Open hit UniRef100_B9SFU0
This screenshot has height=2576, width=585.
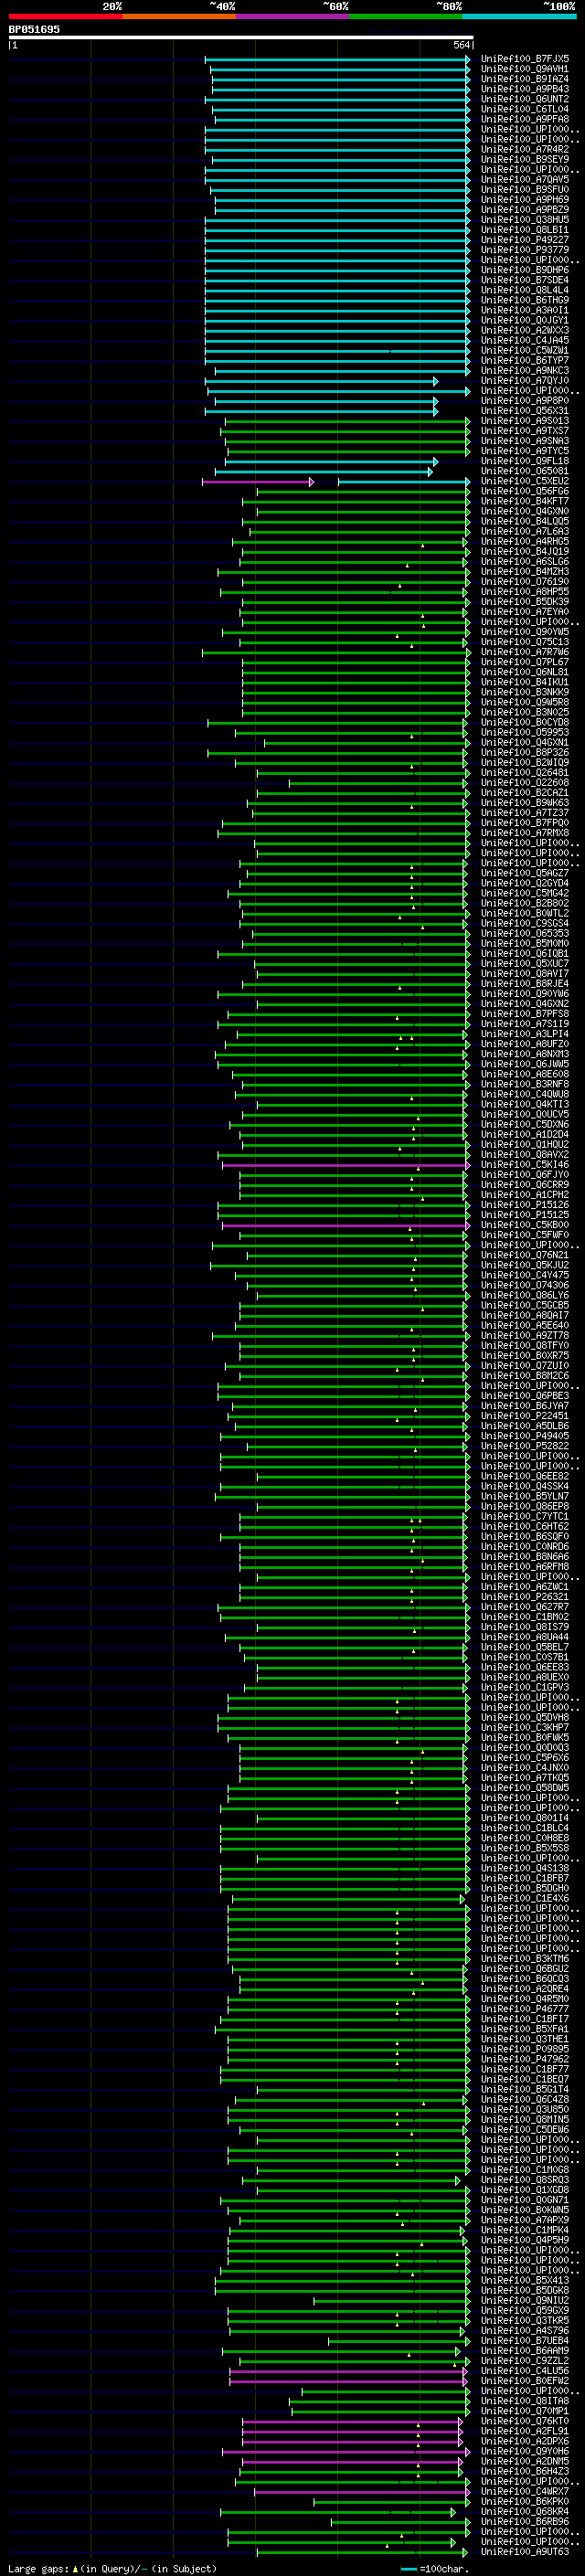pos(525,189)
